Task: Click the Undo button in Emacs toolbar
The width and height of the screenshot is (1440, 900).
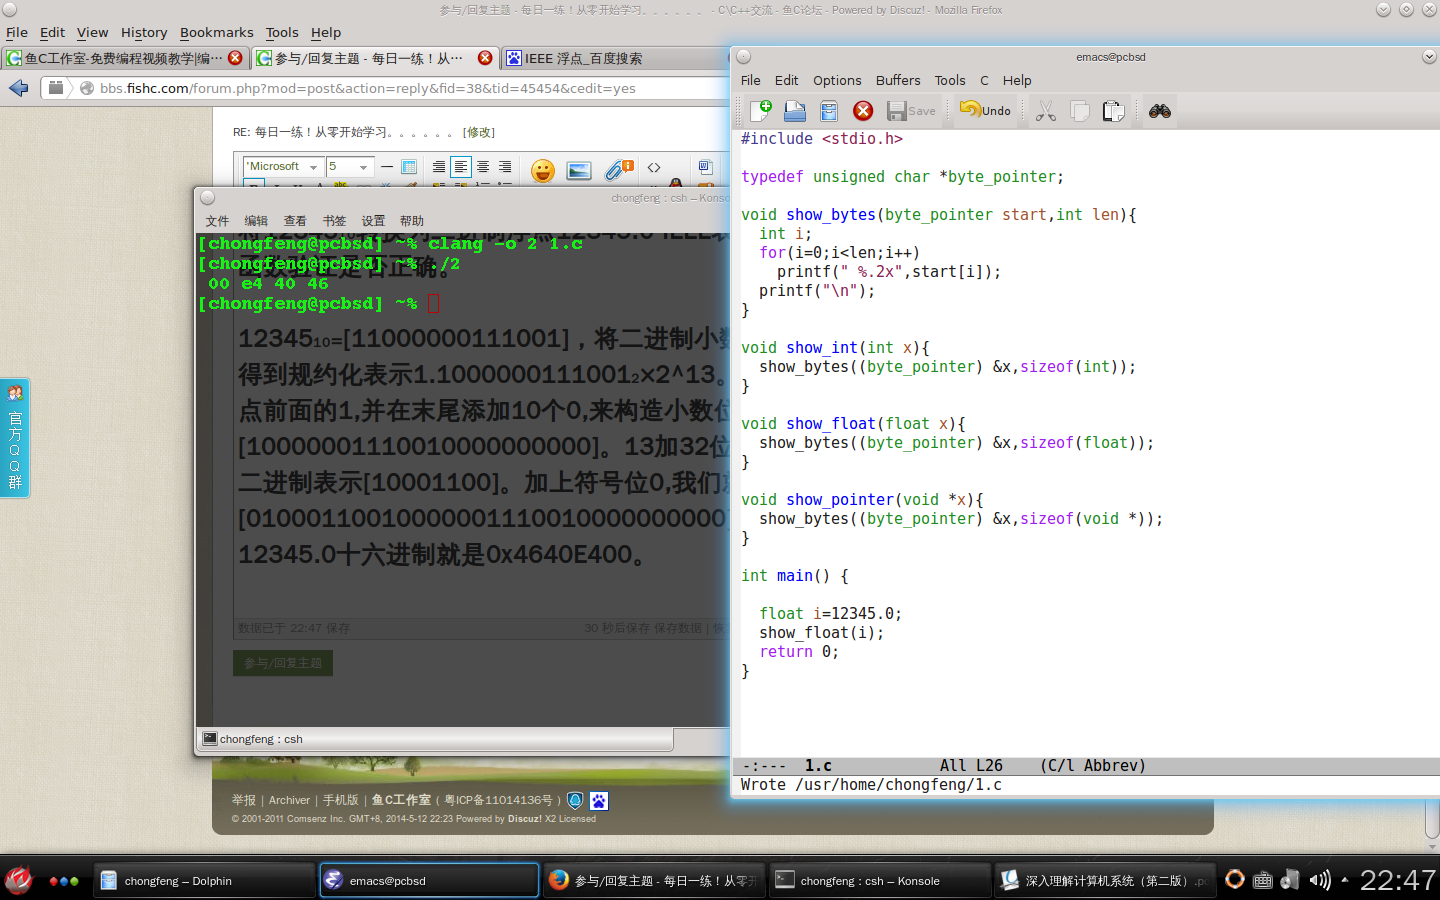Action: click(985, 110)
